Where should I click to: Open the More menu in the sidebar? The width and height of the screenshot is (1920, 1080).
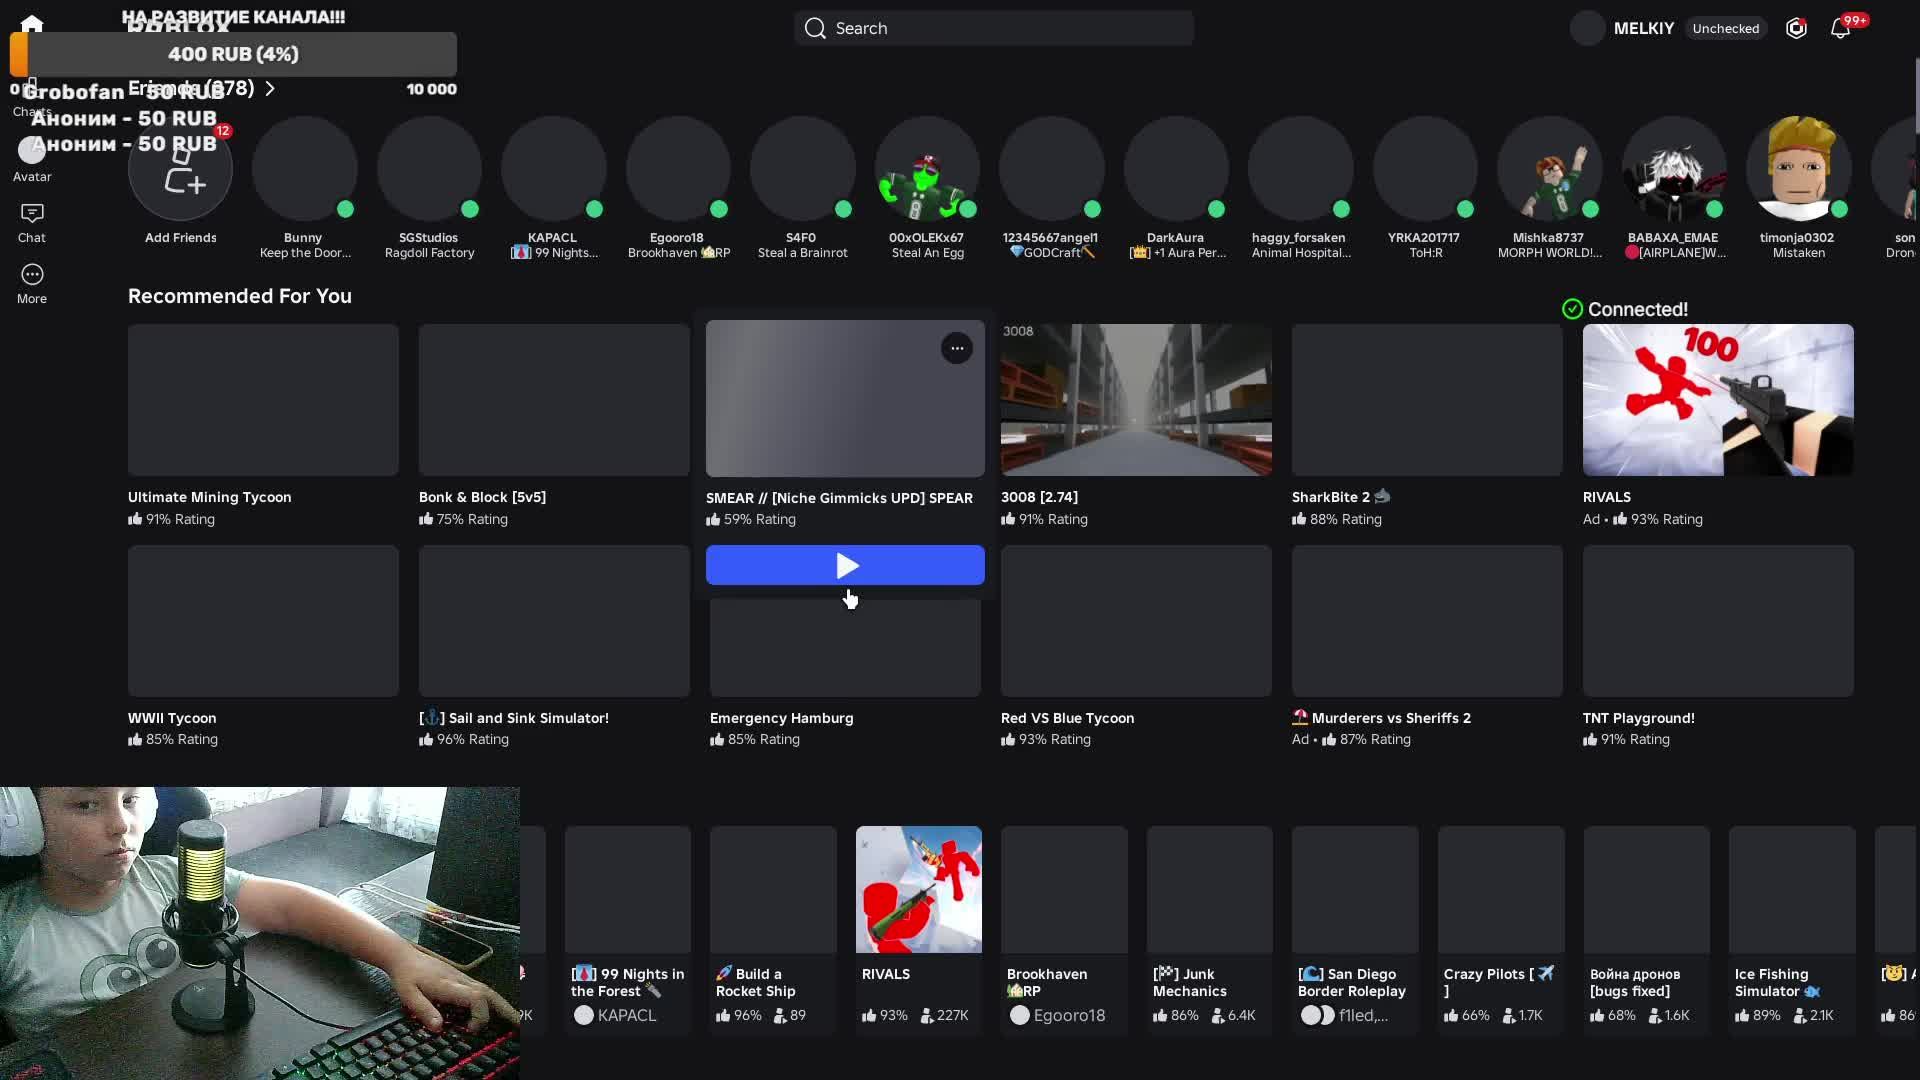32,284
